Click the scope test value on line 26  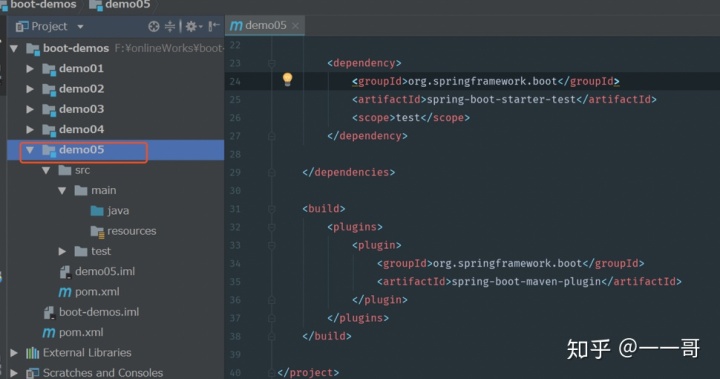point(408,118)
